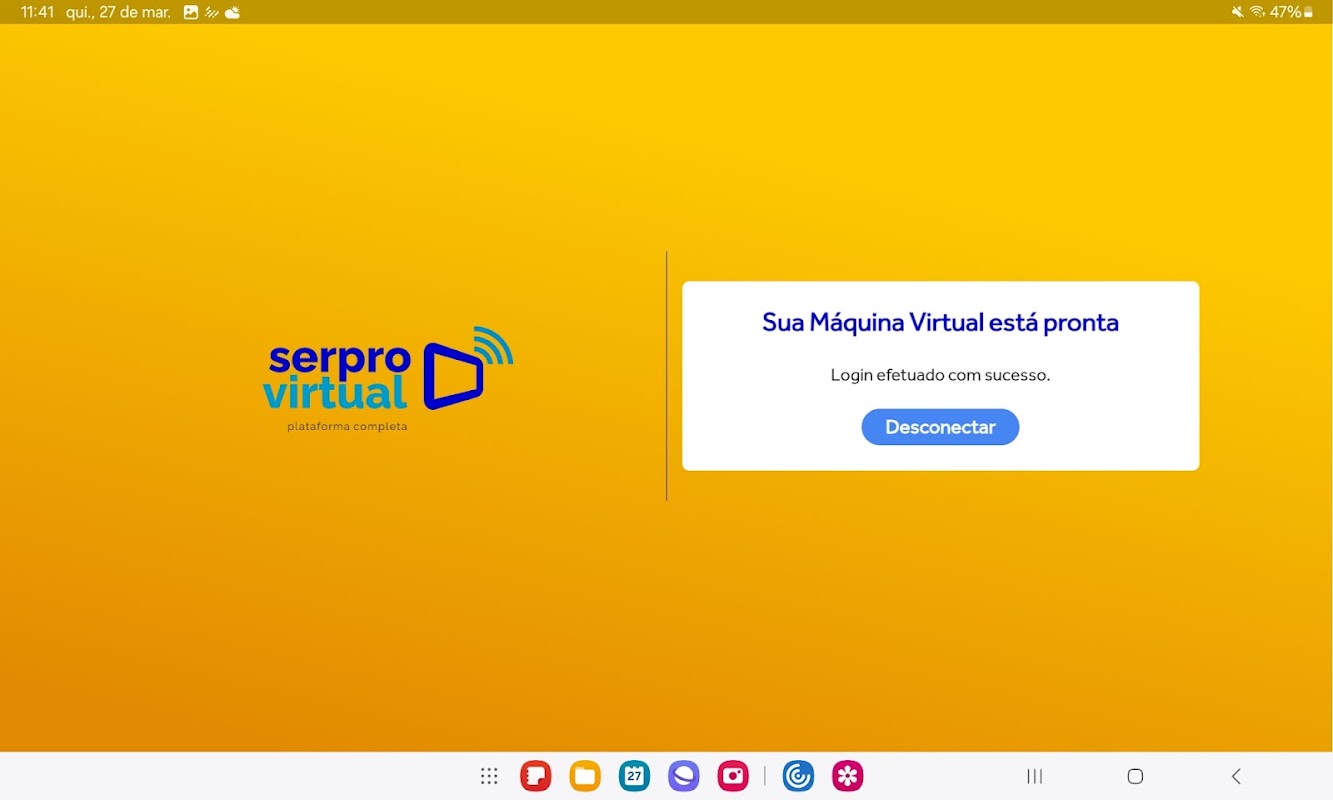Tap the recent apps navigation button
Viewport: 1333px width, 800px height.
click(x=1035, y=776)
